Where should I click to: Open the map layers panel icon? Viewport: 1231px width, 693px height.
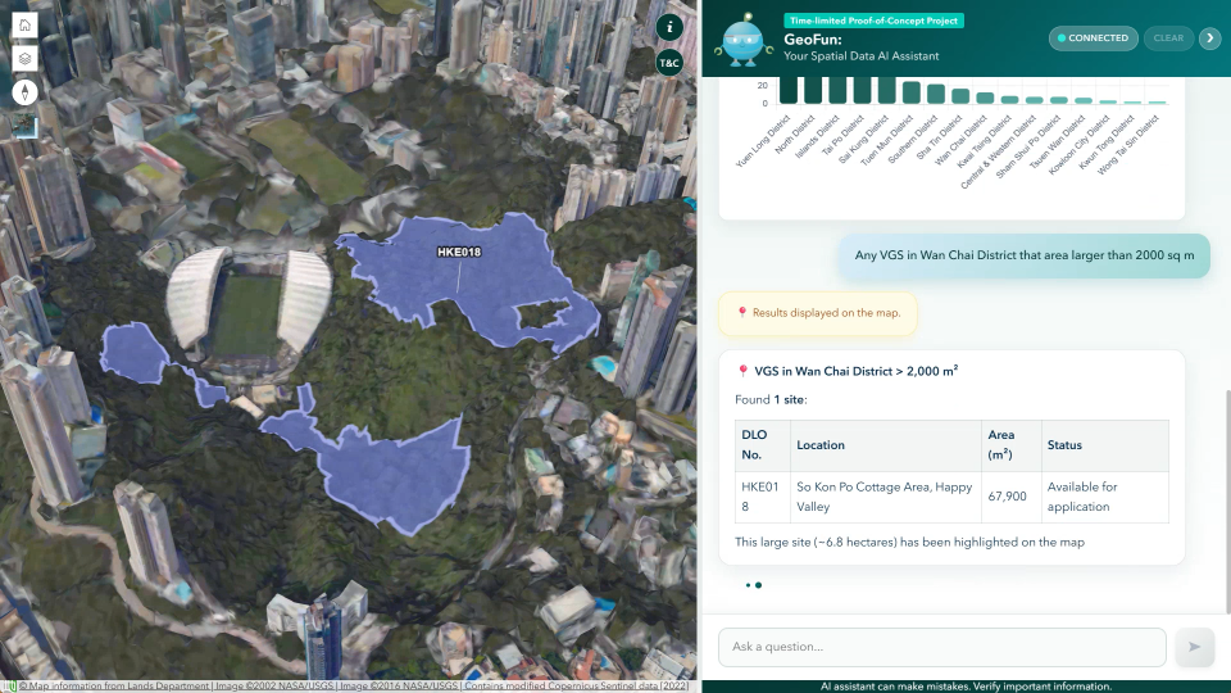pyautogui.click(x=25, y=59)
